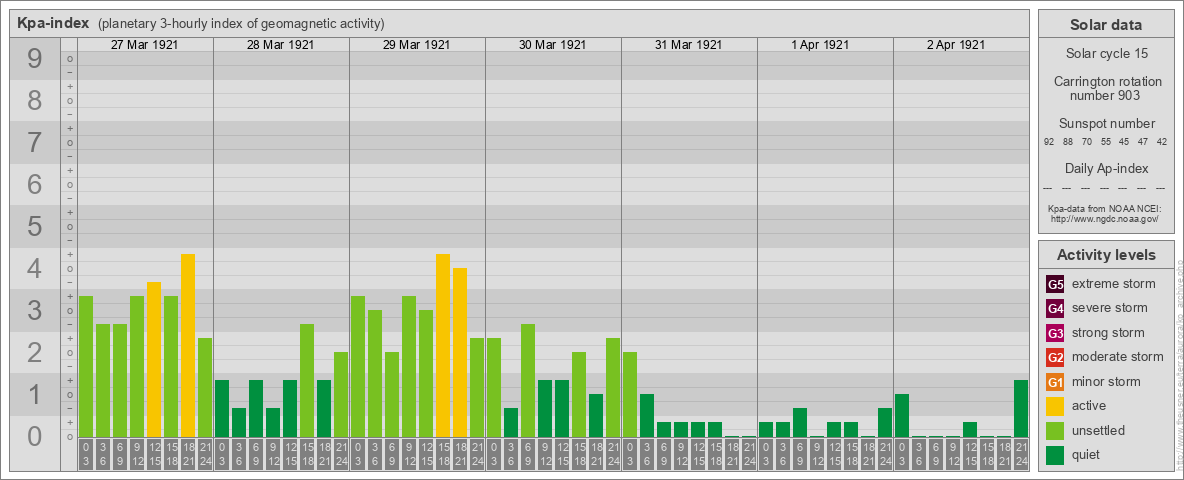Click the yellow 18-21 bar on 29 Mar
Viewport: 1184px width, 480px height.
point(460,352)
